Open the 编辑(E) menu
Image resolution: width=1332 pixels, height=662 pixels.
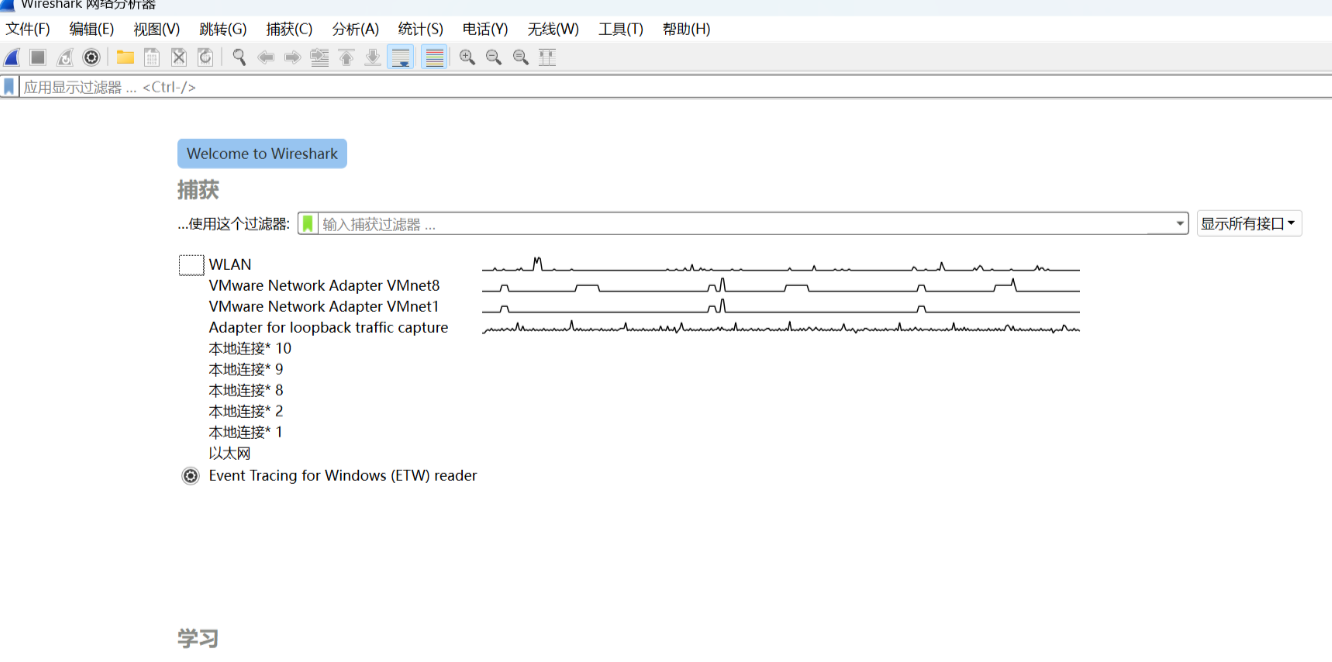(92, 29)
